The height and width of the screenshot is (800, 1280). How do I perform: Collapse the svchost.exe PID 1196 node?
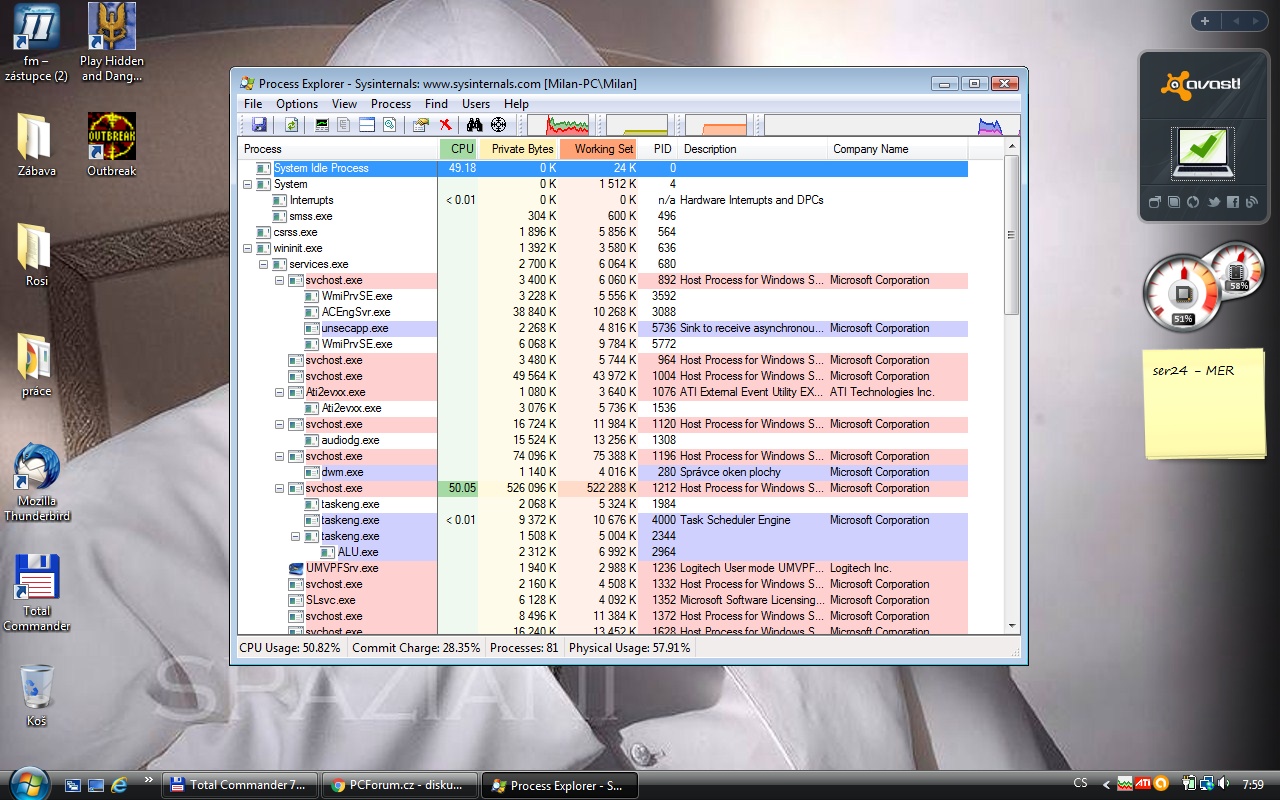tap(280, 456)
